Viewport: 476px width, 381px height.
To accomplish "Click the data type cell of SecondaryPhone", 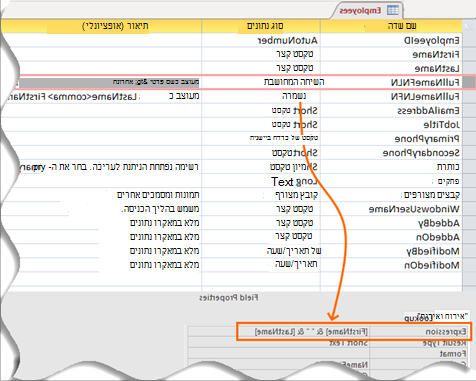I will coord(261,152).
